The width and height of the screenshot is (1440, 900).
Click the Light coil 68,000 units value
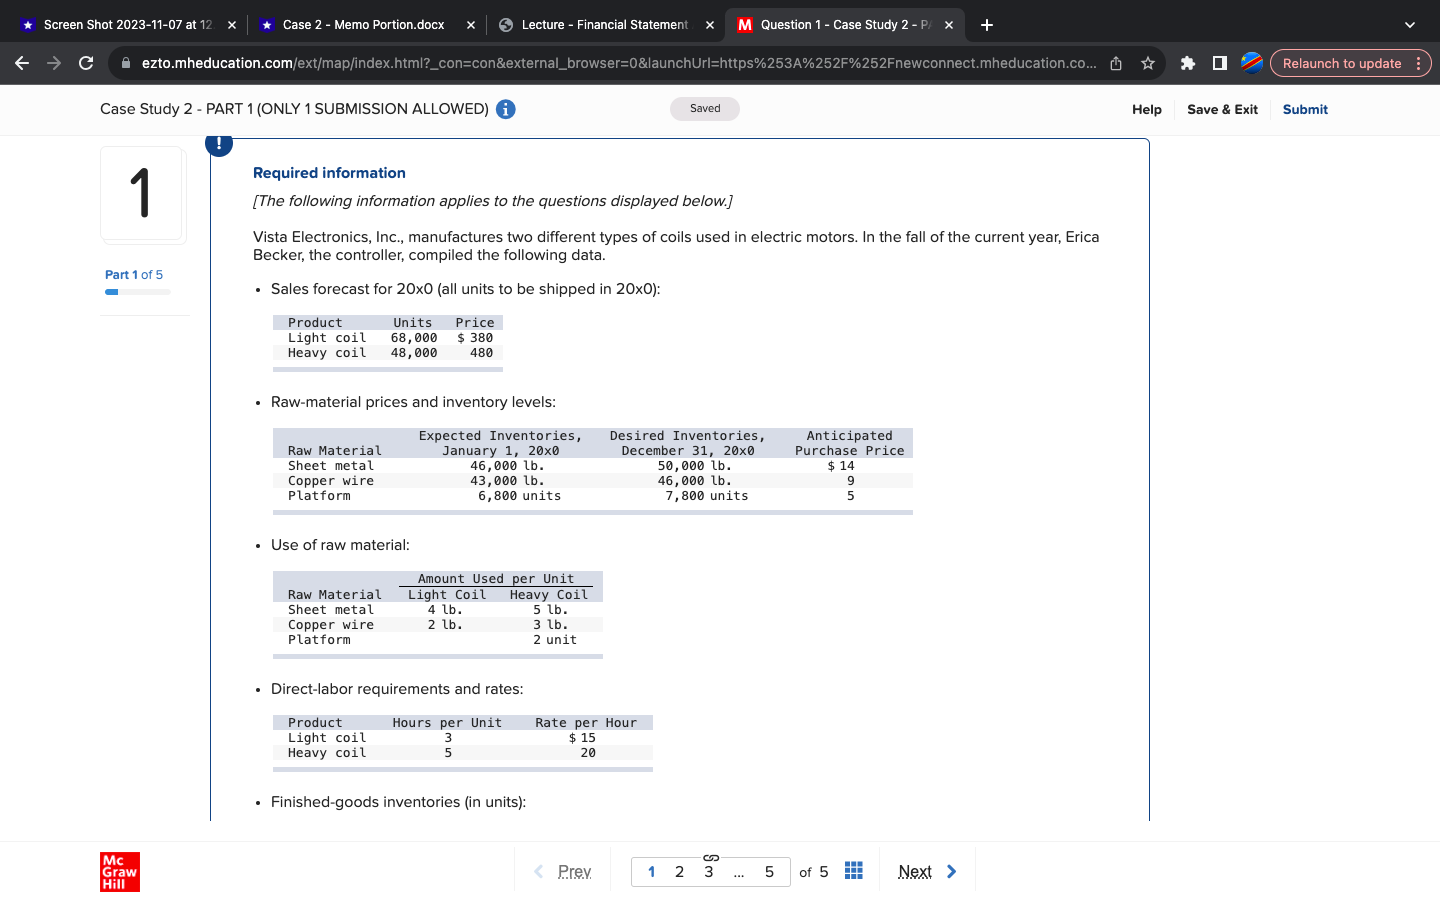pos(414,338)
